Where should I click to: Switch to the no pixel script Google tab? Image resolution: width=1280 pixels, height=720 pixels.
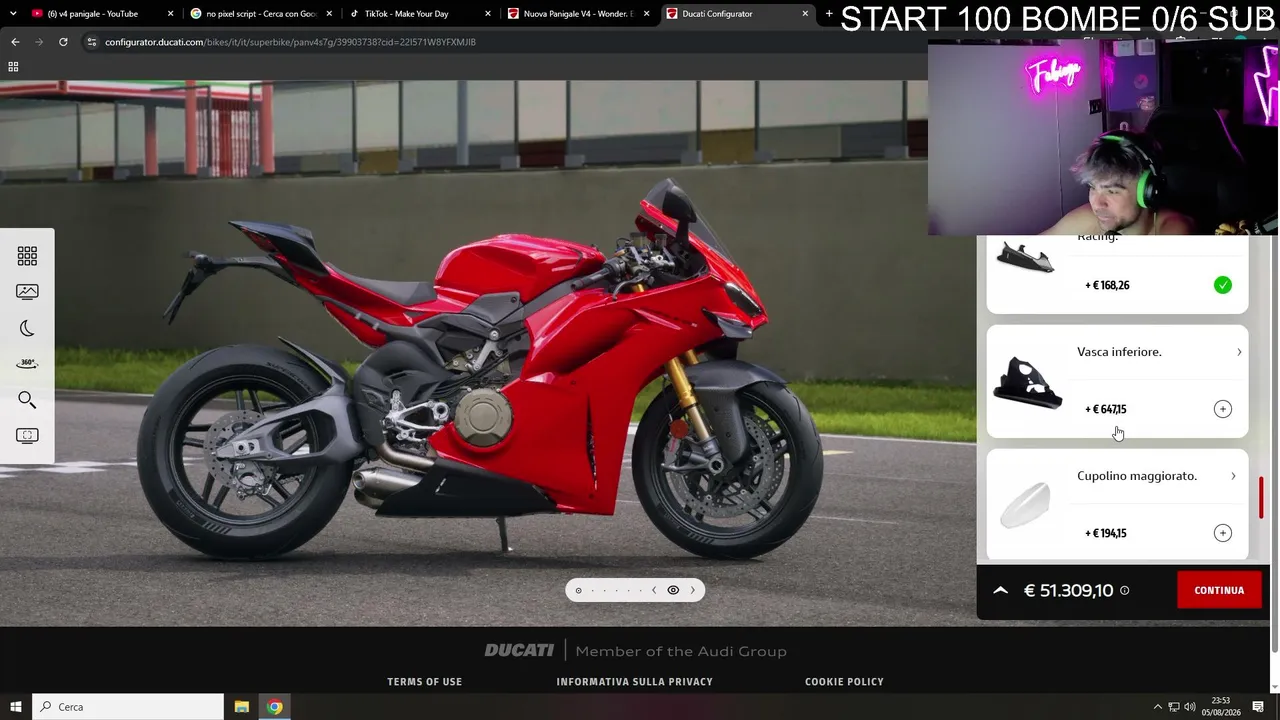tap(260, 14)
